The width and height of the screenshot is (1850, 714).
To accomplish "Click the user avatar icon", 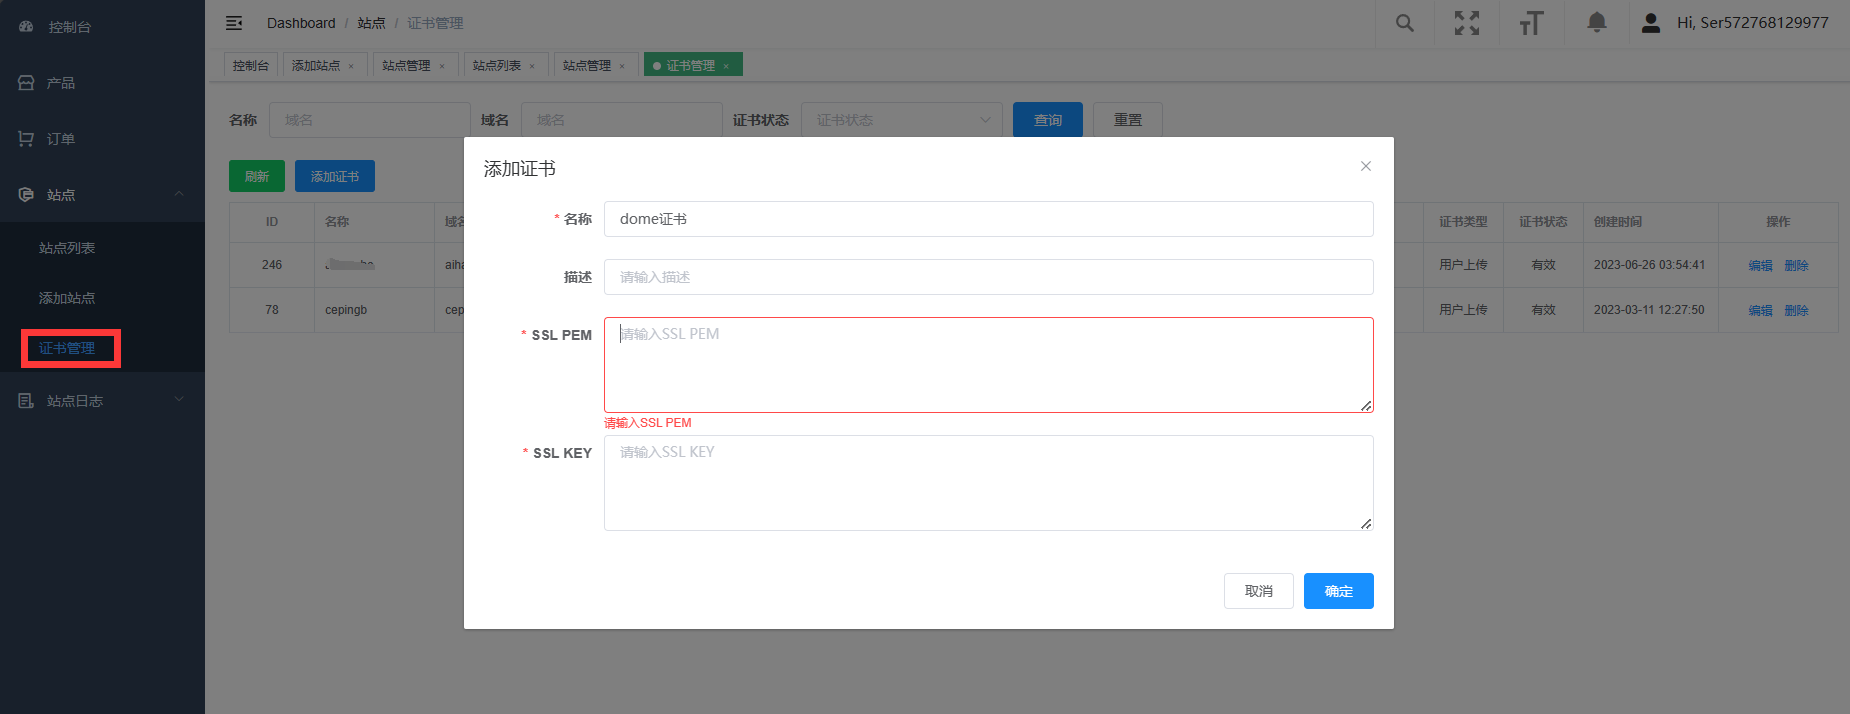I will (x=1651, y=23).
